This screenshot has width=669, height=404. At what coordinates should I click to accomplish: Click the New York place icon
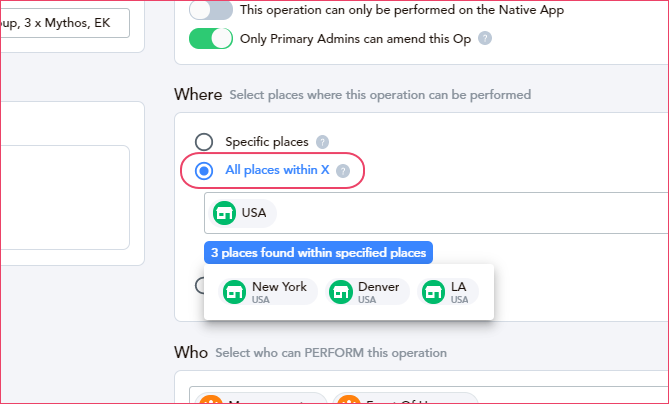click(234, 292)
